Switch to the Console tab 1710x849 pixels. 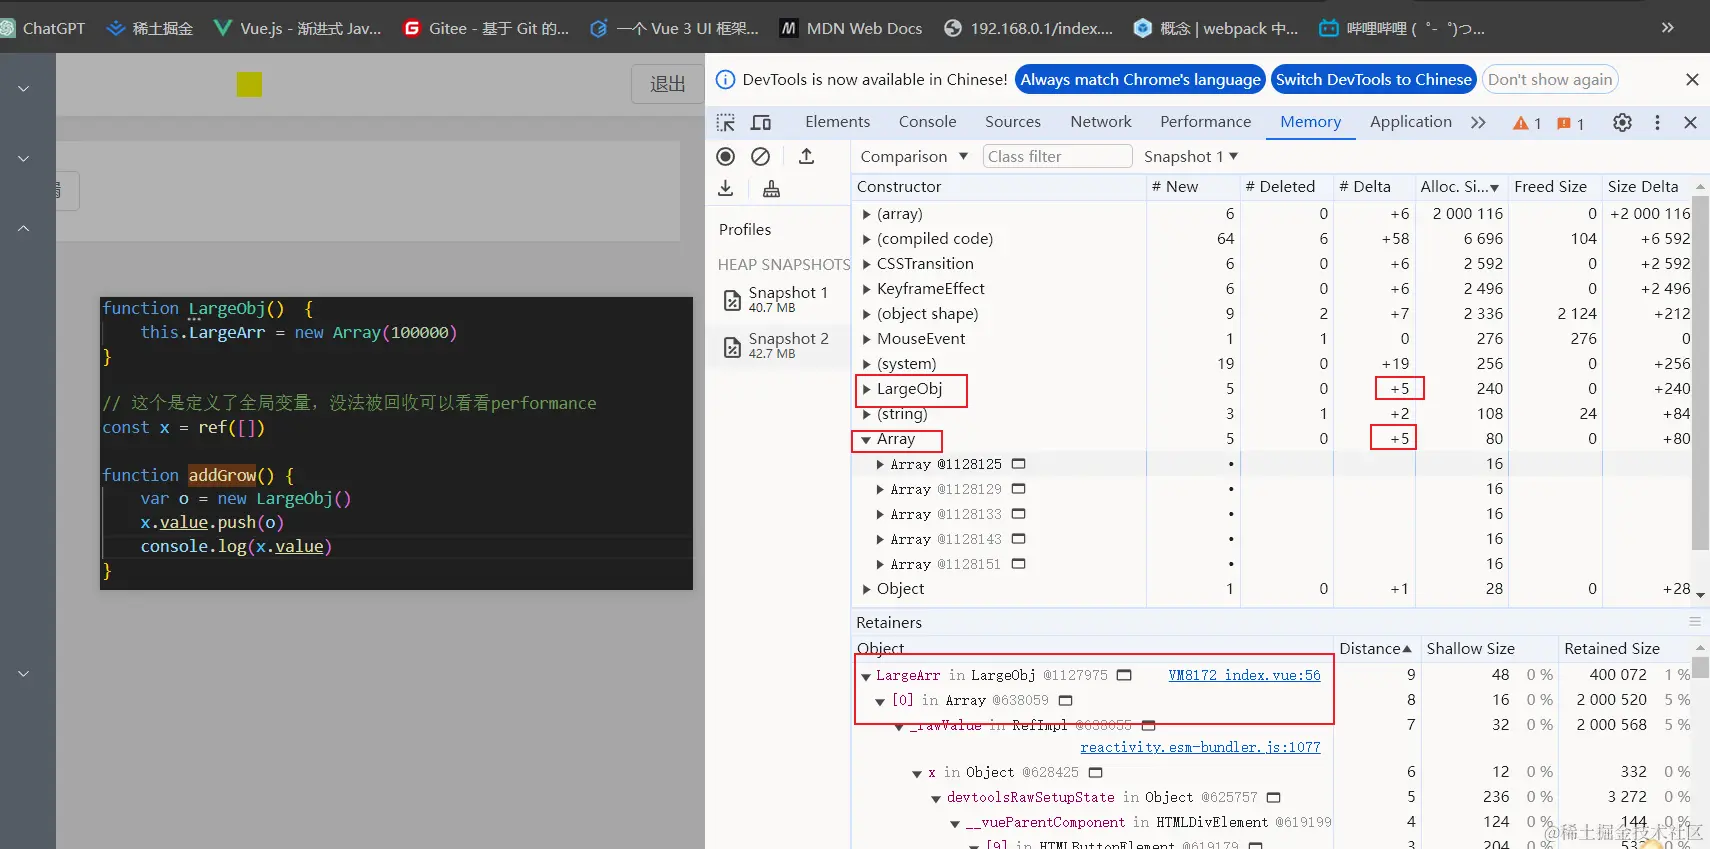(927, 122)
